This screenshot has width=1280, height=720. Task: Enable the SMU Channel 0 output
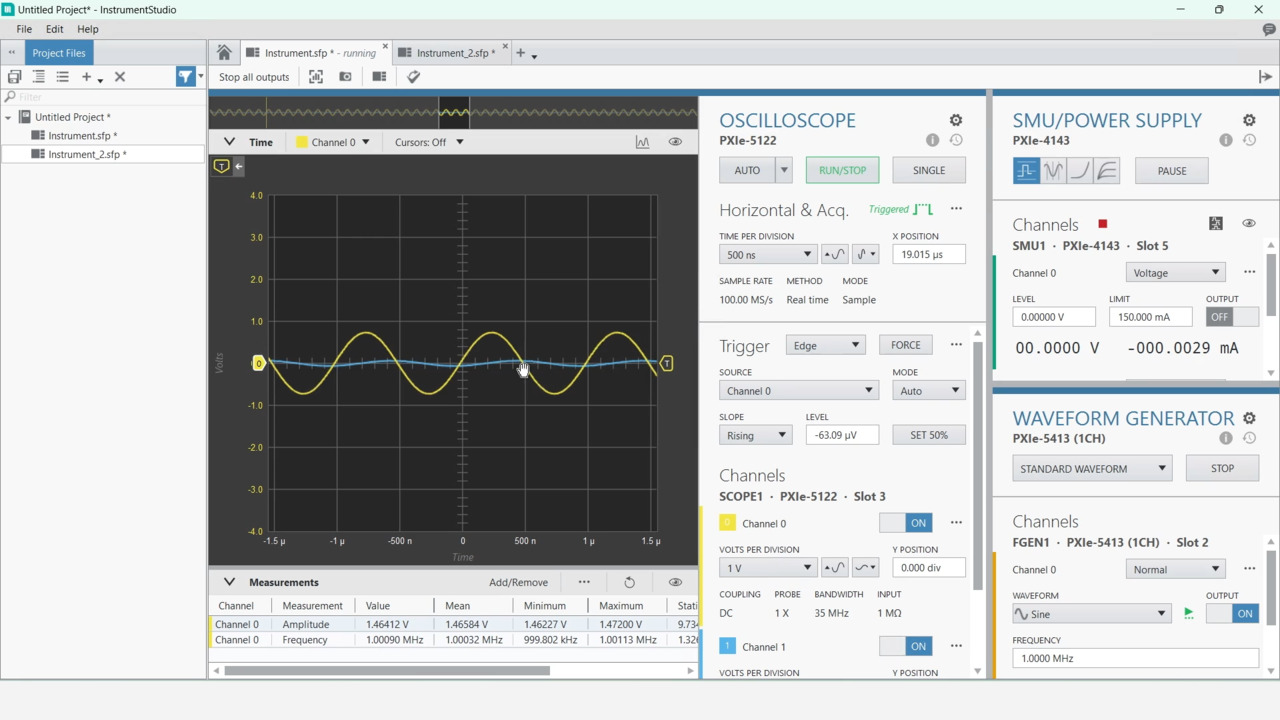[x=1231, y=317]
